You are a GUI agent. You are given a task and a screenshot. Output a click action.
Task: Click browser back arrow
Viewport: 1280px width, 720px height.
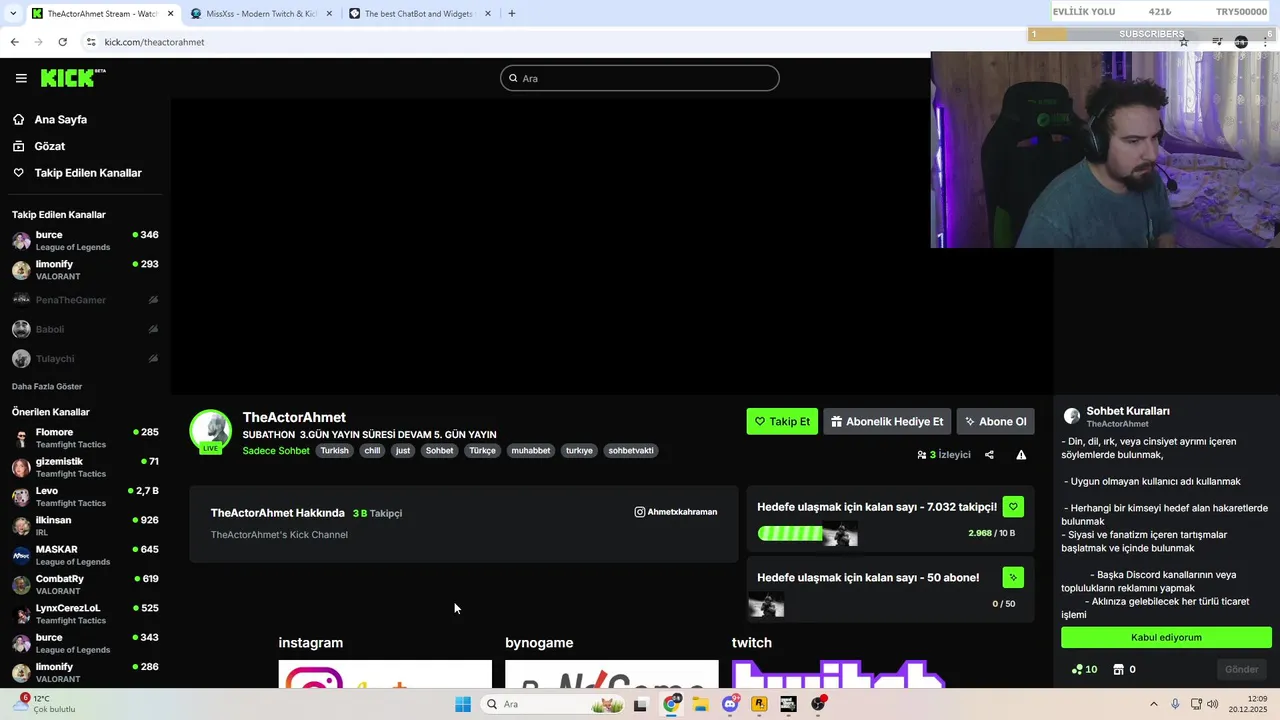14,42
